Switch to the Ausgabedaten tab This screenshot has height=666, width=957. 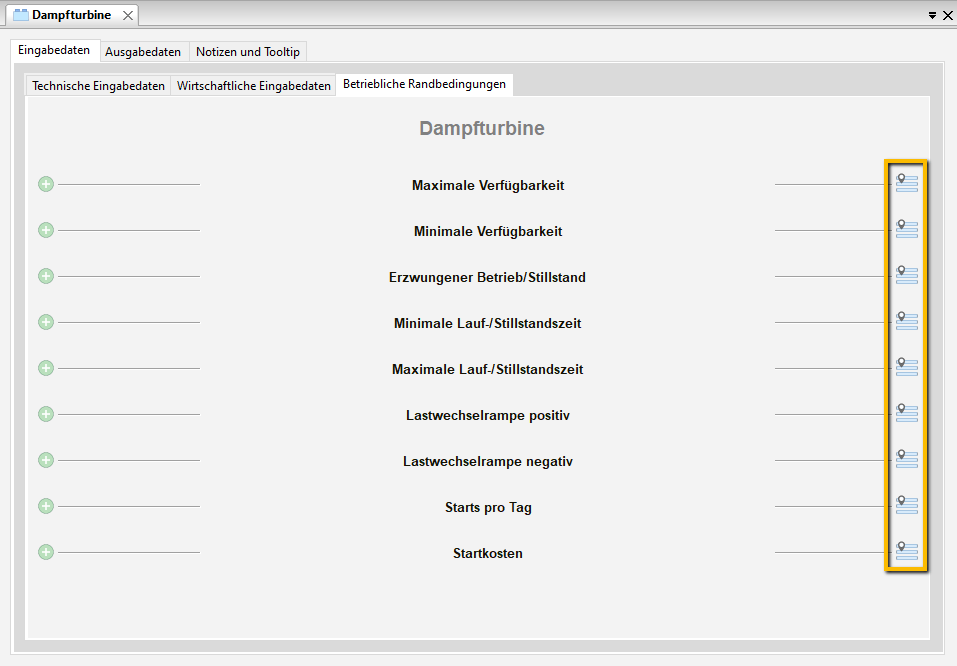(x=143, y=52)
